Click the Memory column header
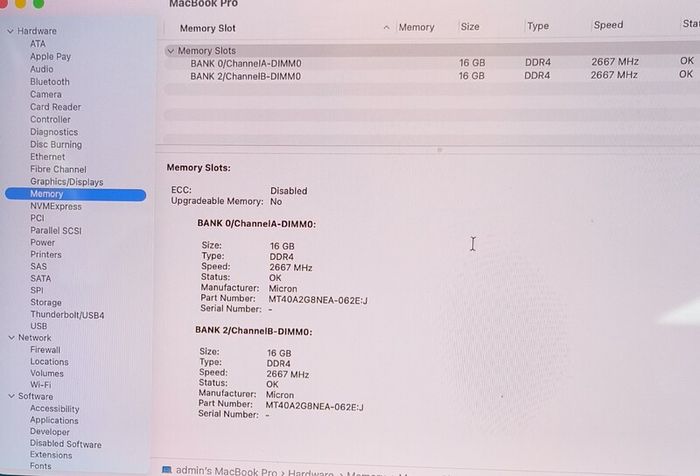 [417, 27]
